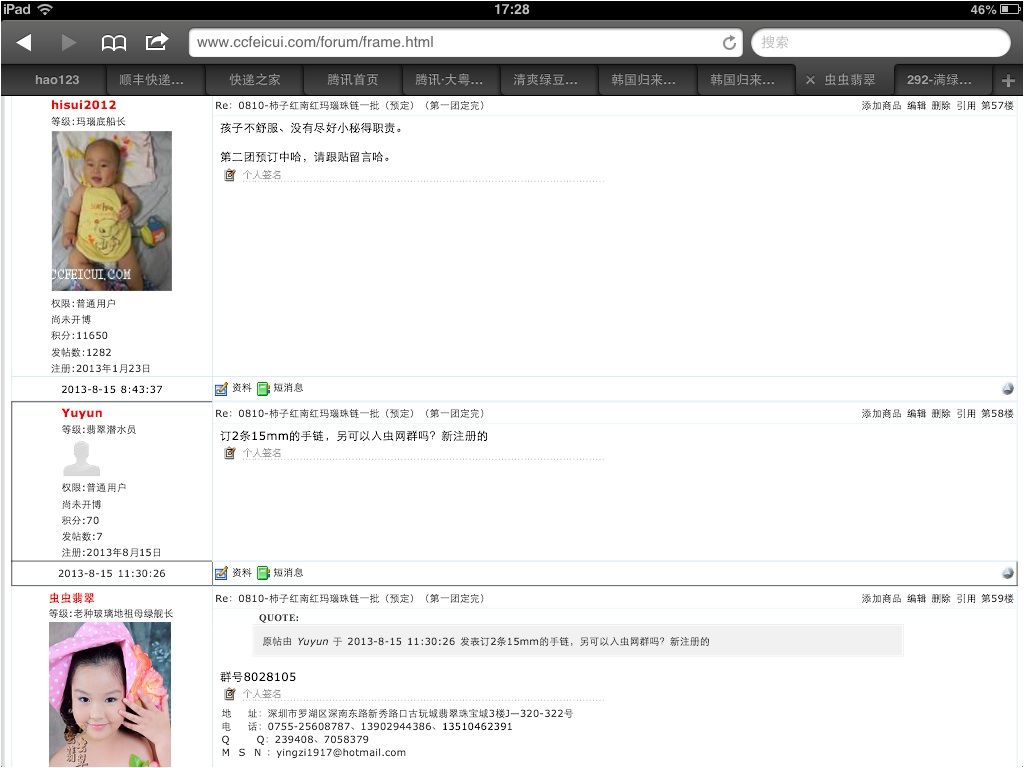The image size is (1024, 768).
Task: Select 第58楼 floor number
Action: click(x=997, y=414)
